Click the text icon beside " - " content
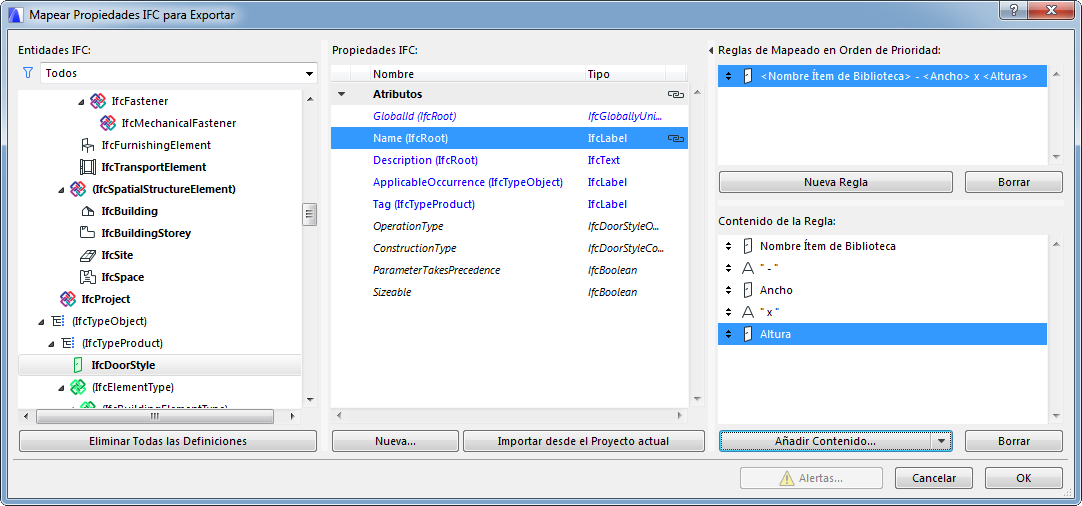Image resolution: width=1082 pixels, height=506 pixels. point(747,268)
